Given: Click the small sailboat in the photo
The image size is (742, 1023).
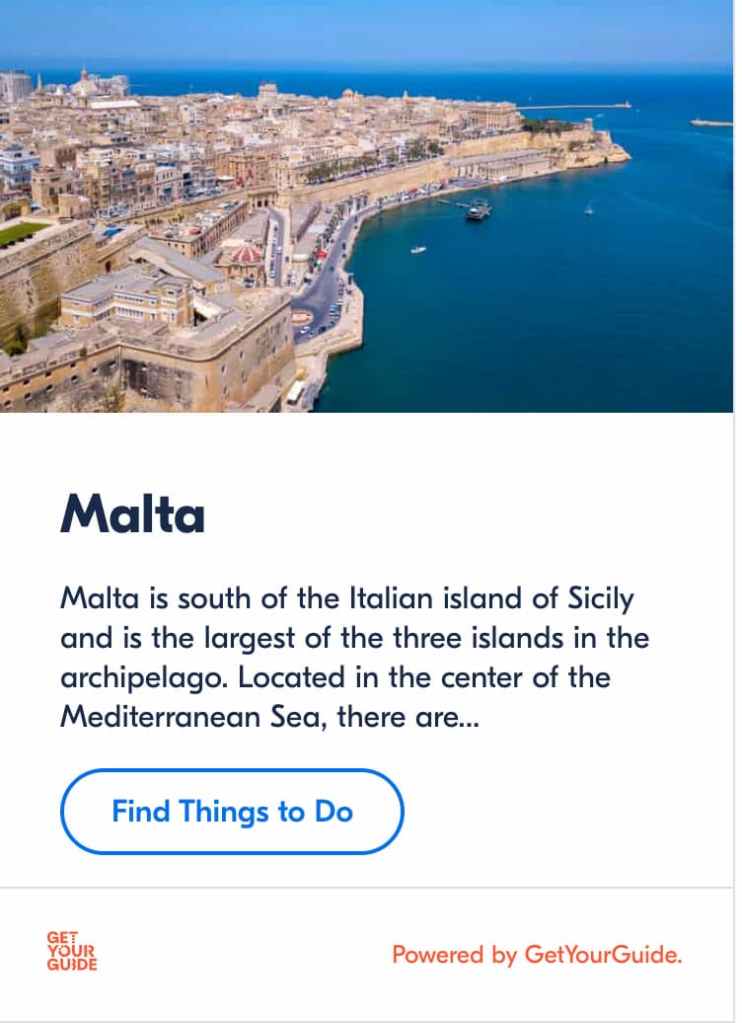Looking at the screenshot, I should click(588, 208).
